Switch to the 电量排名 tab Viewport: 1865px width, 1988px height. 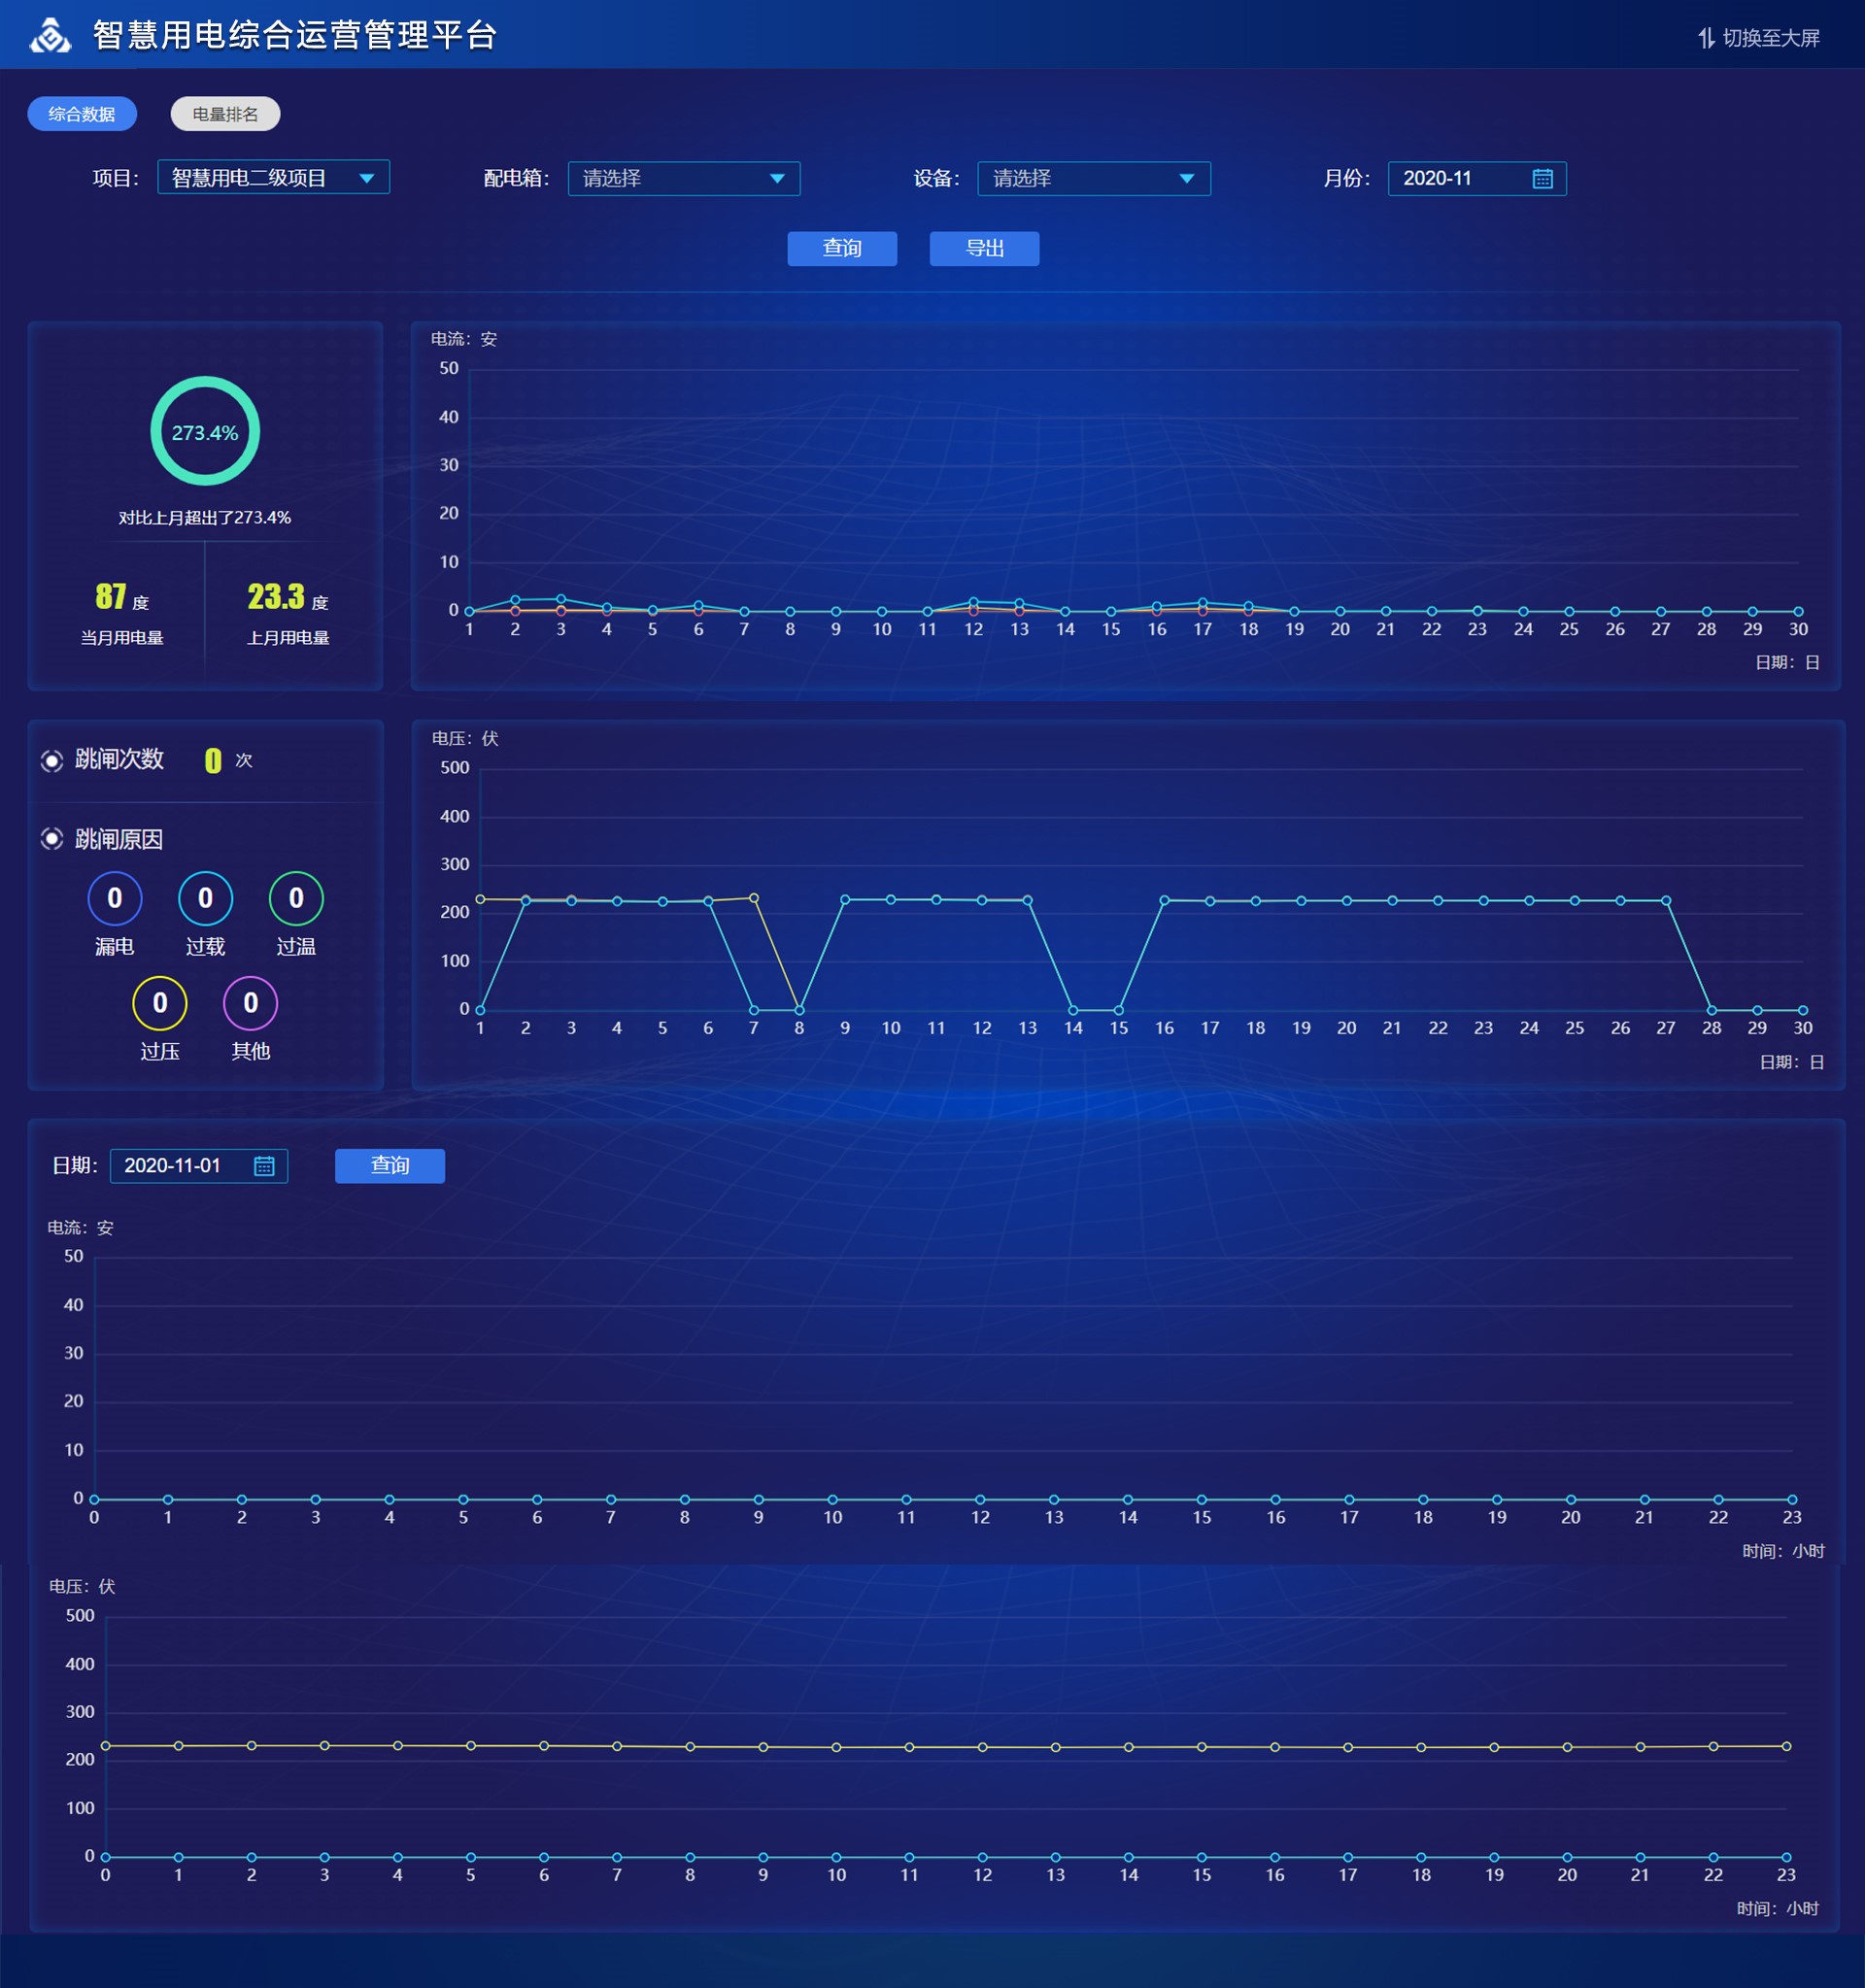click(225, 114)
